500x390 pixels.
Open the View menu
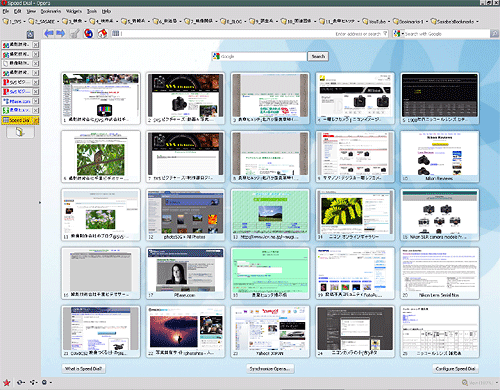pos(31,11)
